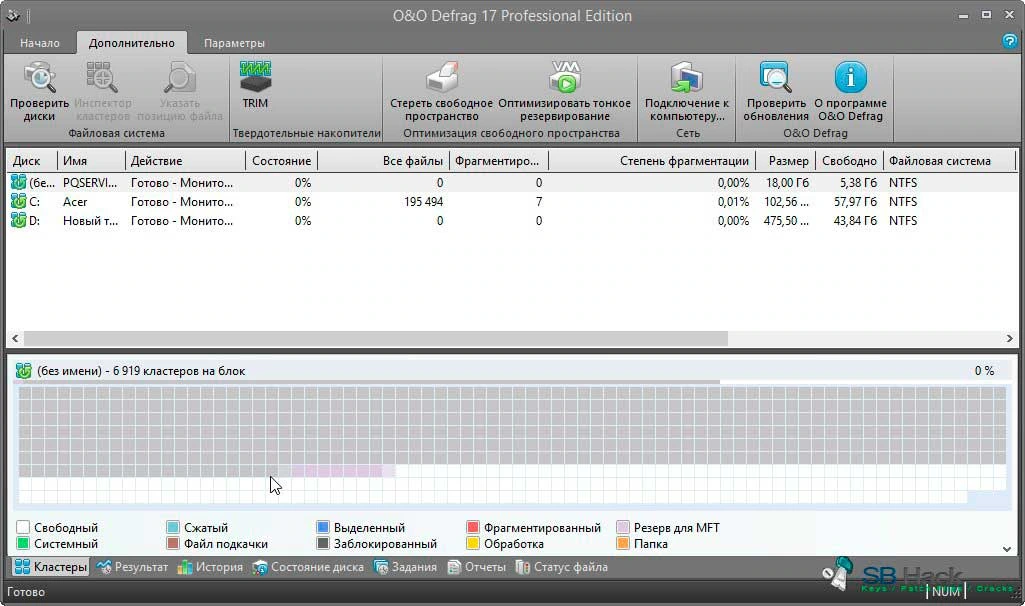
Task: Click the scroll left arrow of drive list
Action: click(16, 338)
